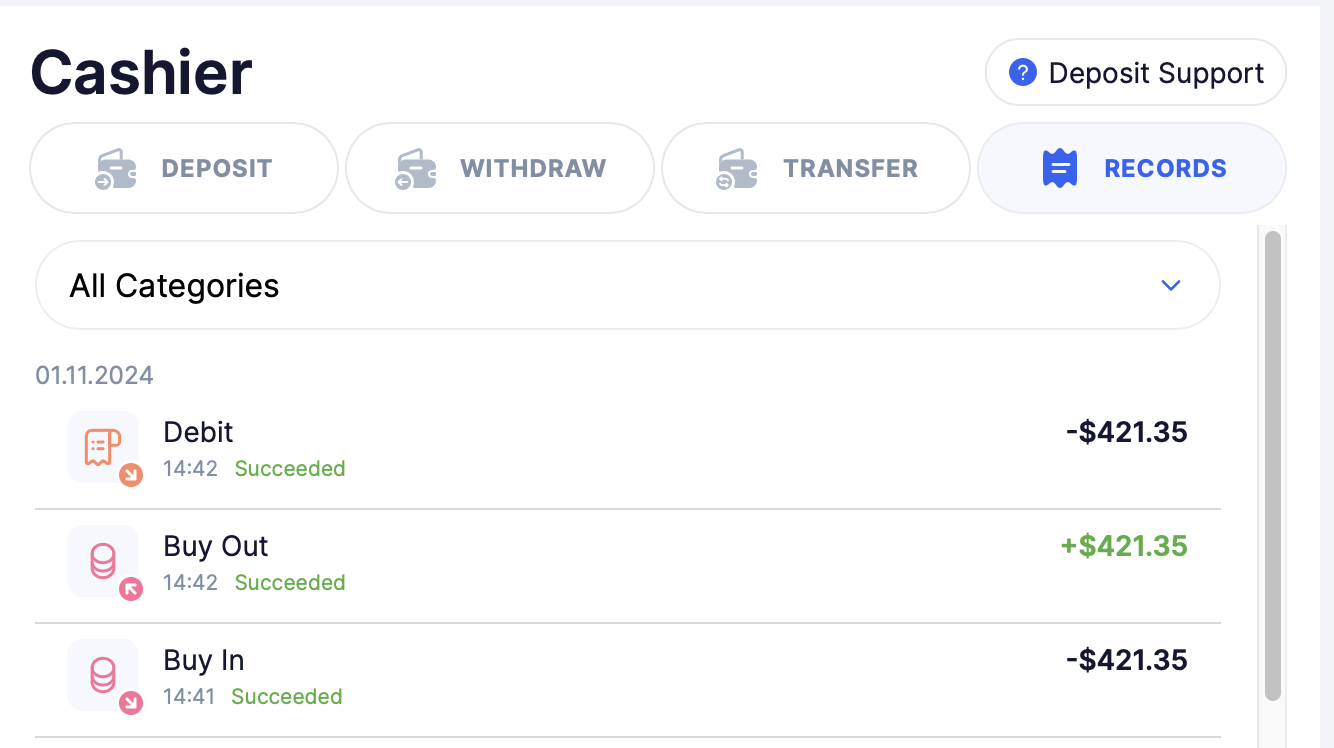This screenshot has width=1334, height=748.
Task: Click the Transfer wallet icon
Action: tap(737, 168)
